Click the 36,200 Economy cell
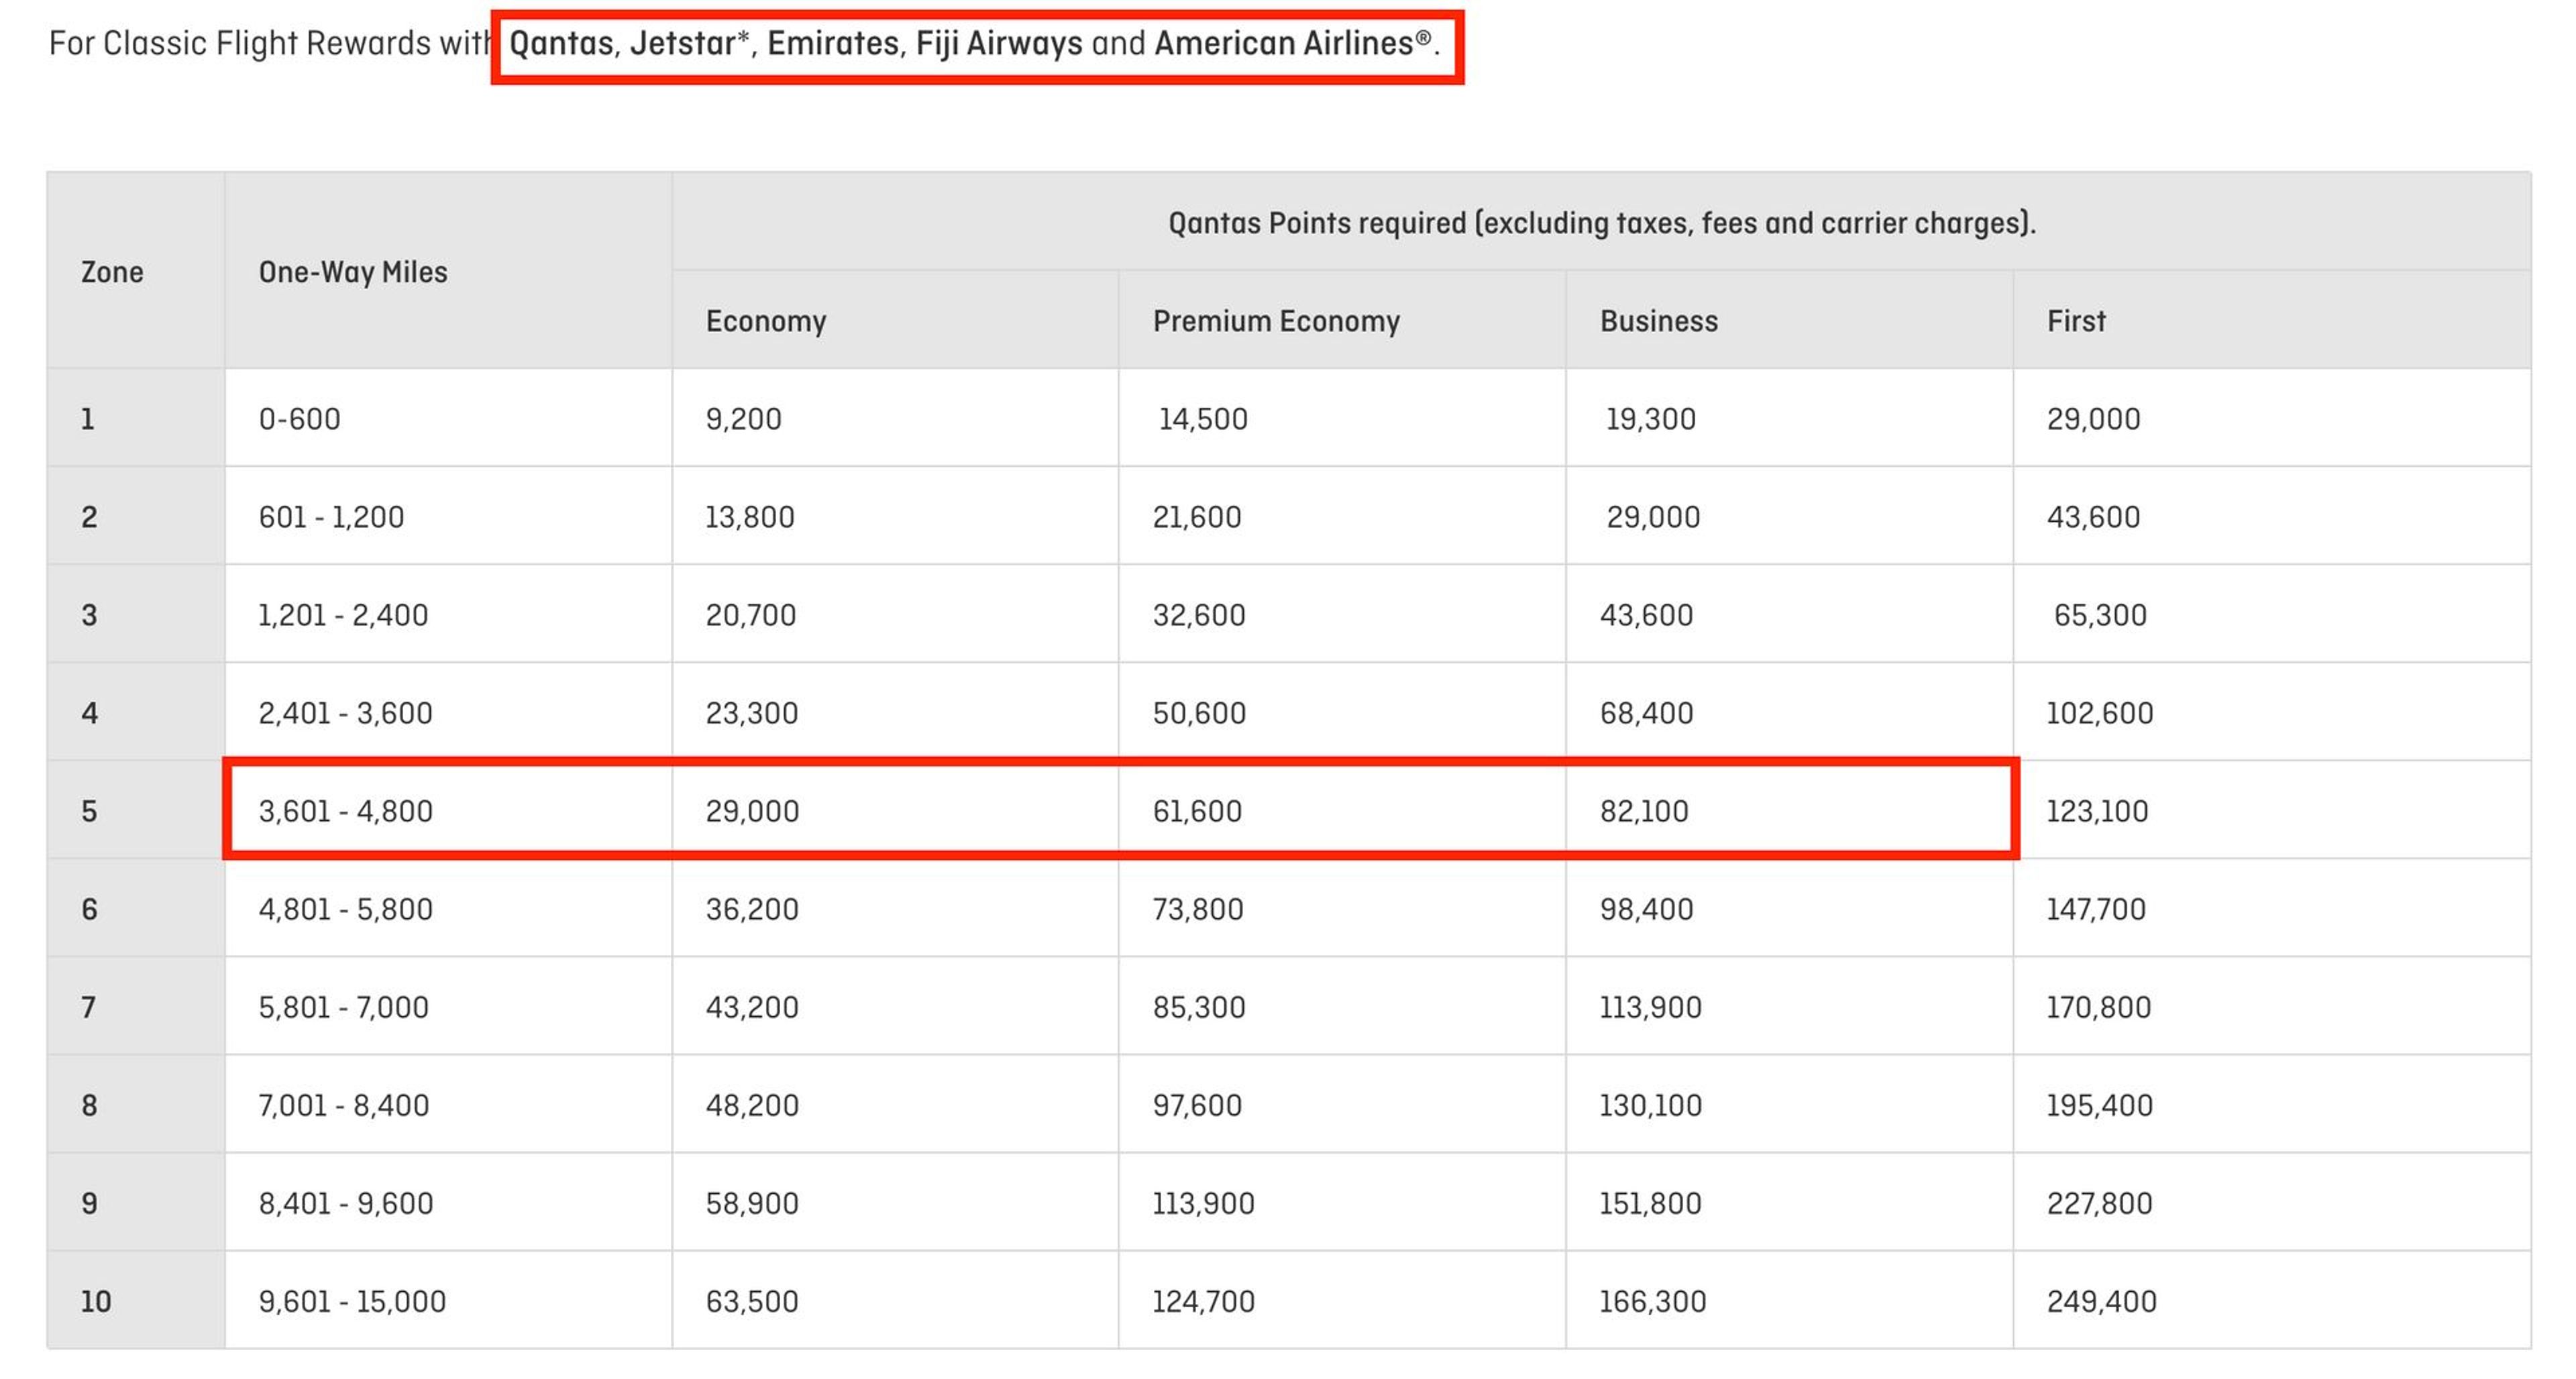 [x=895, y=908]
